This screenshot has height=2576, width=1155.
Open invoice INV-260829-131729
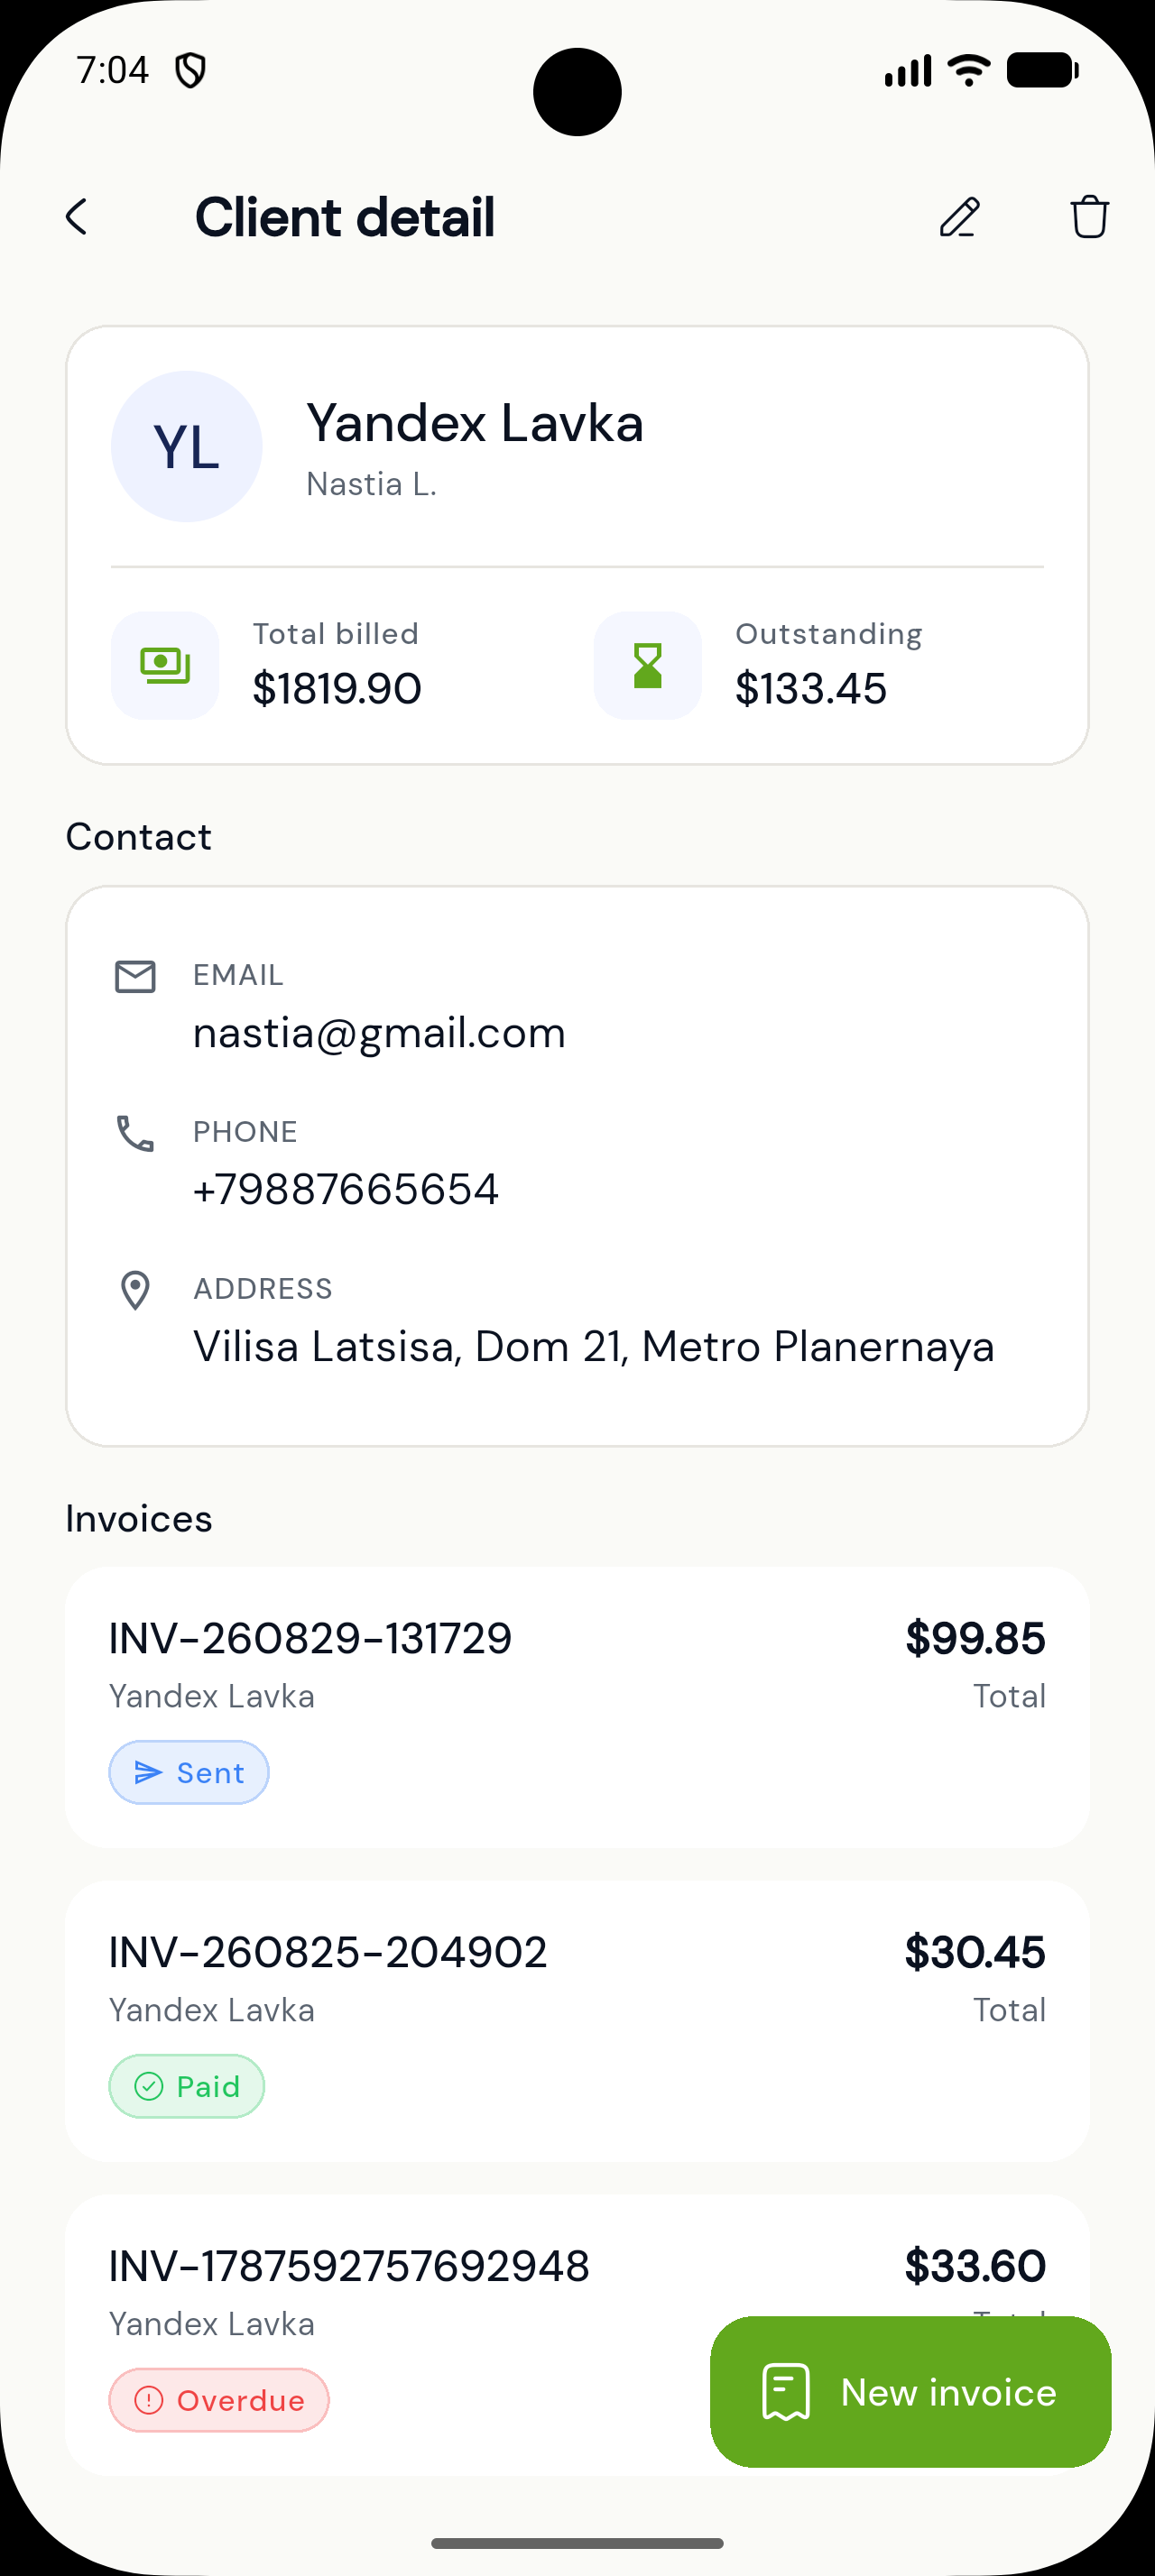coord(577,1707)
